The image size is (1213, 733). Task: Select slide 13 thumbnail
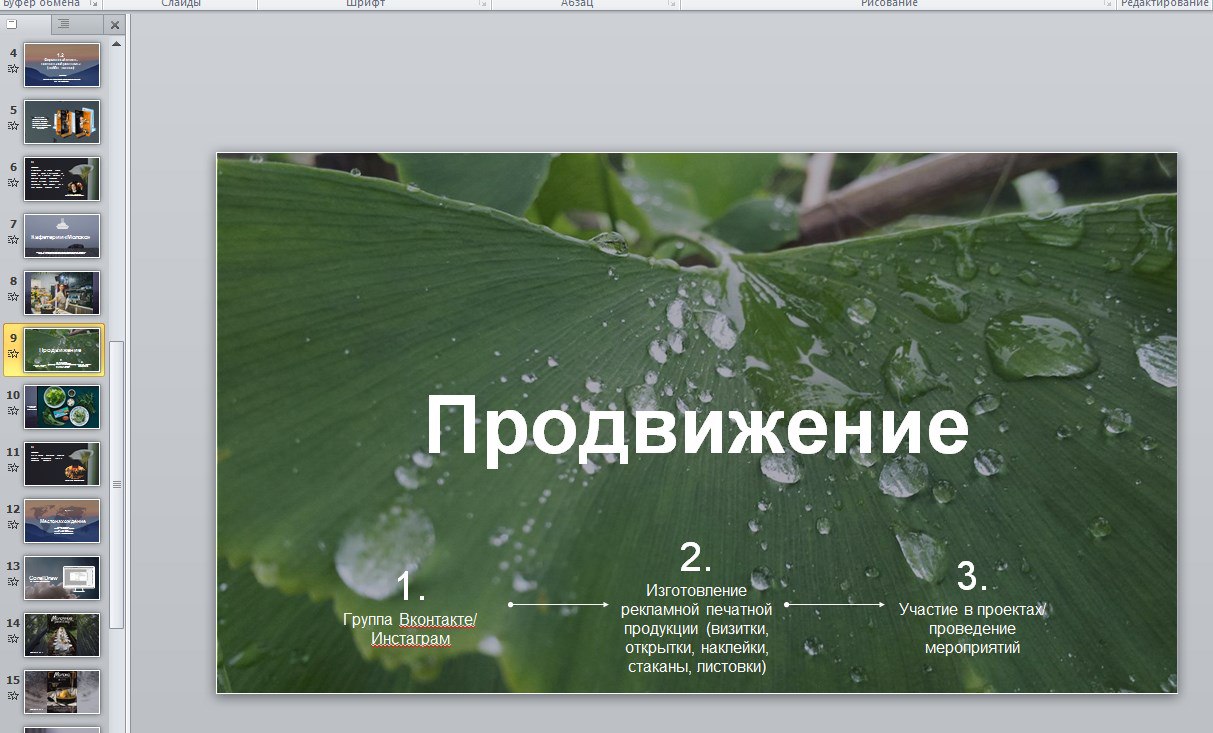(62, 578)
